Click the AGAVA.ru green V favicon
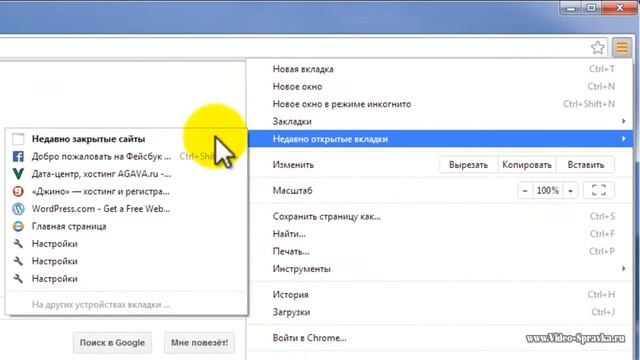 coord(18,174)
